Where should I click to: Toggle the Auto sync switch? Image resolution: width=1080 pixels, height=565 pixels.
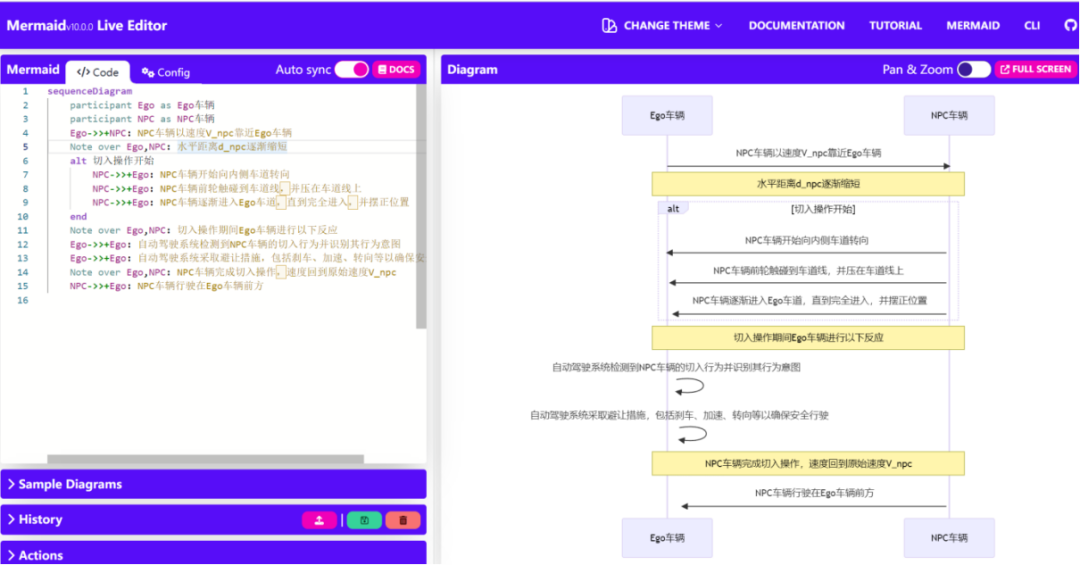pos(351,69)
